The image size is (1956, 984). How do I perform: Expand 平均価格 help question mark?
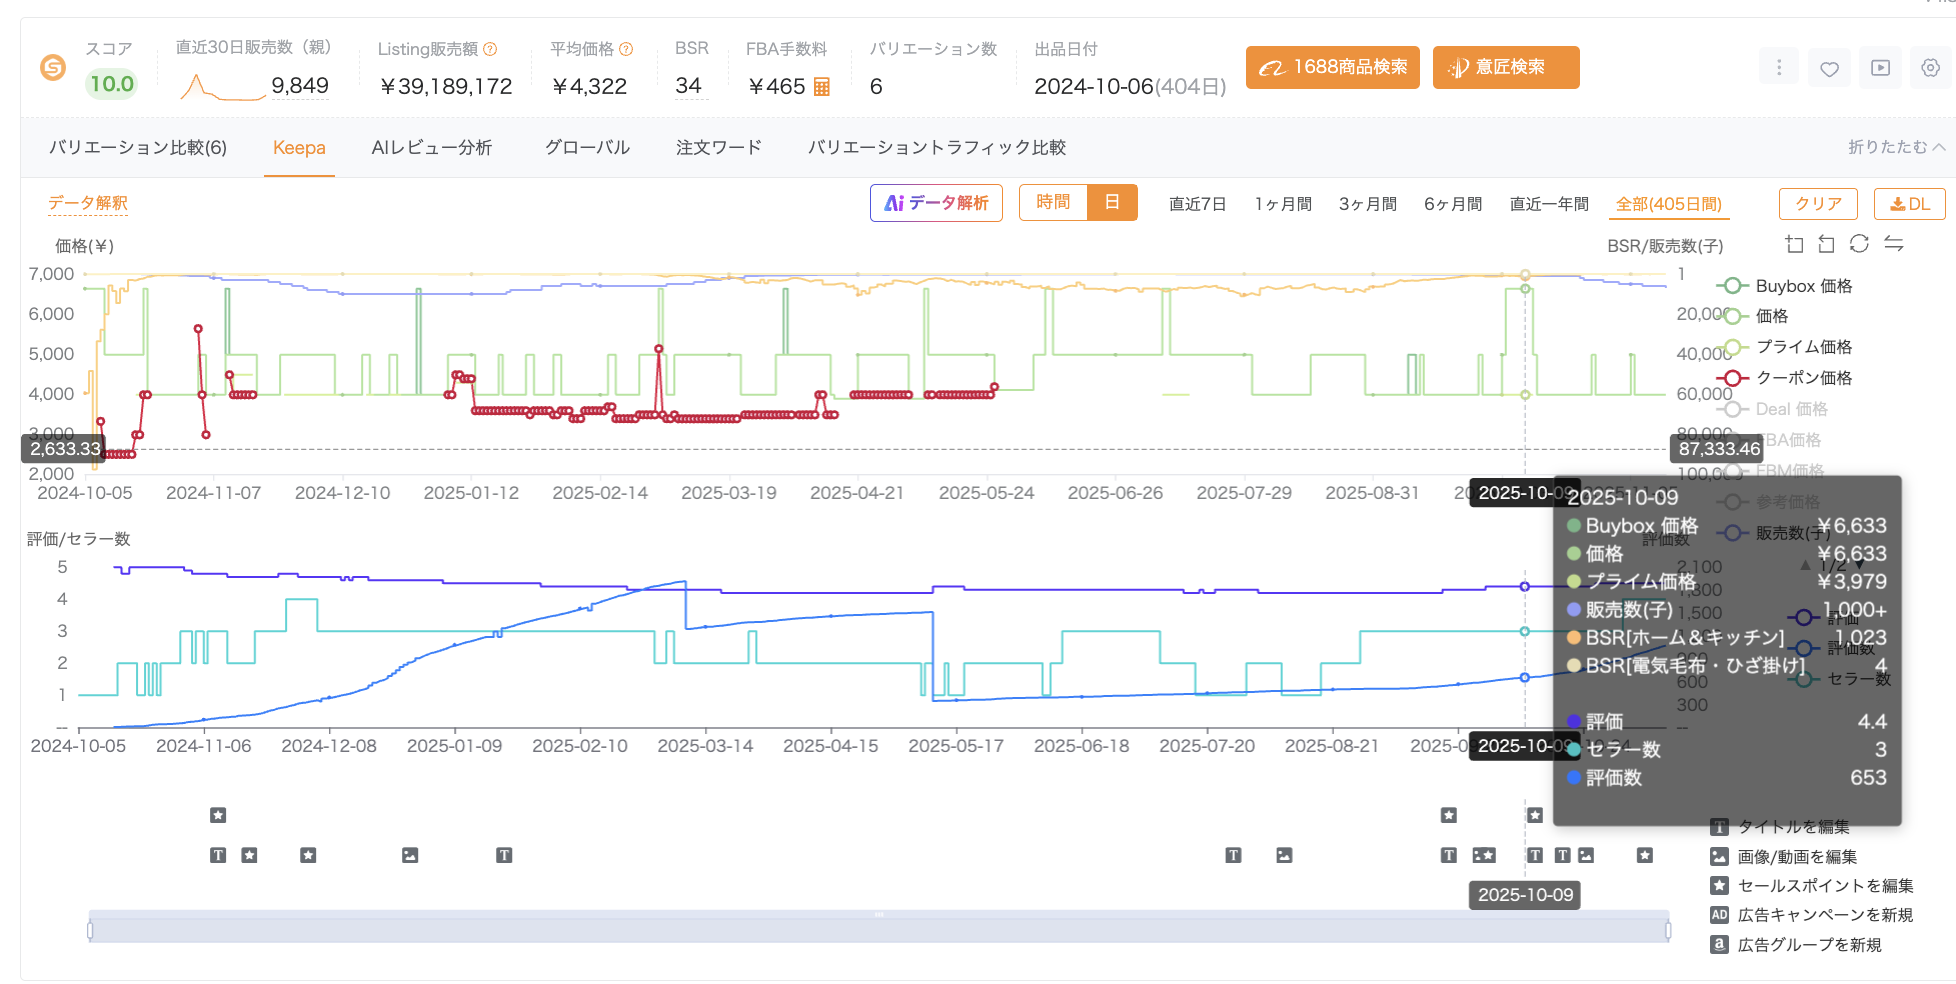coord(626,49)
